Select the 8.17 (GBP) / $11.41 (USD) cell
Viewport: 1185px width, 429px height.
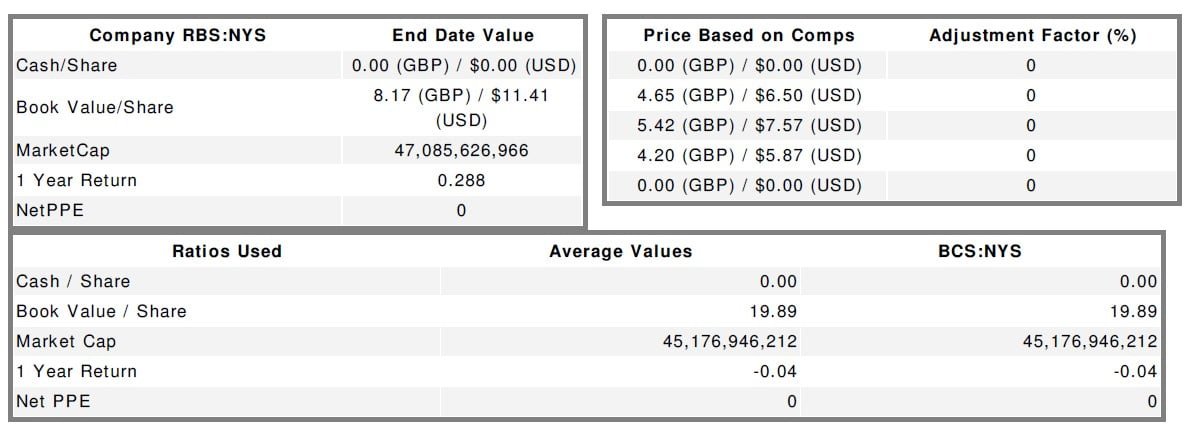click(x=461, y=108)
